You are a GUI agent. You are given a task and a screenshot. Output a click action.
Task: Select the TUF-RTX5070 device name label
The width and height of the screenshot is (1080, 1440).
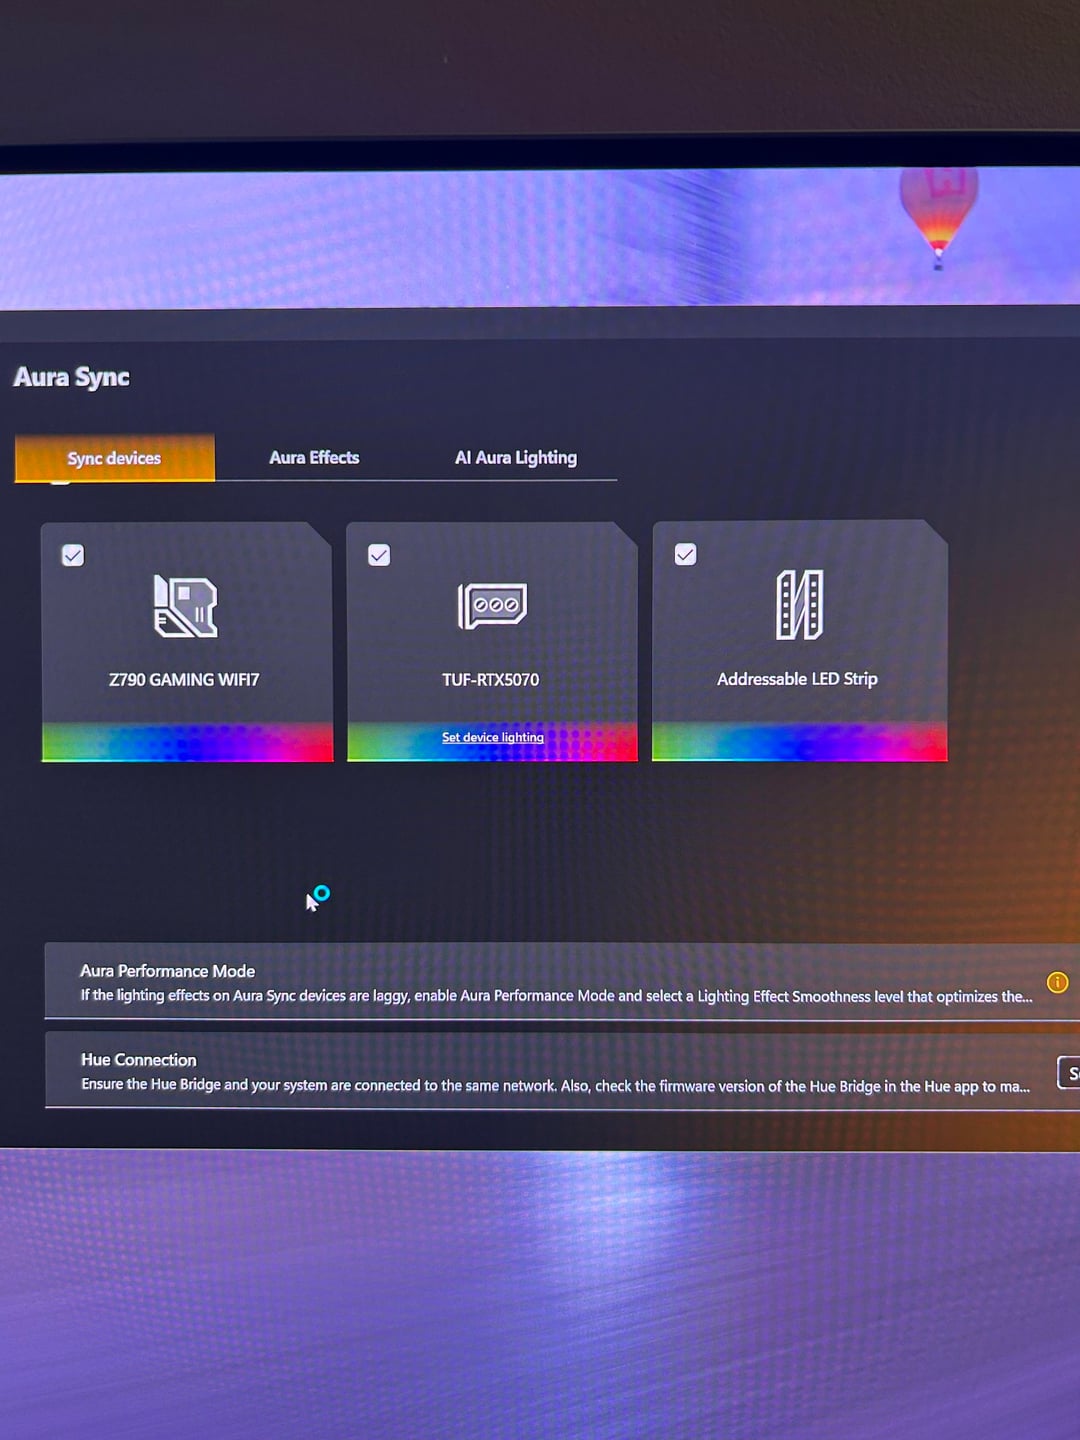[491, 680]
